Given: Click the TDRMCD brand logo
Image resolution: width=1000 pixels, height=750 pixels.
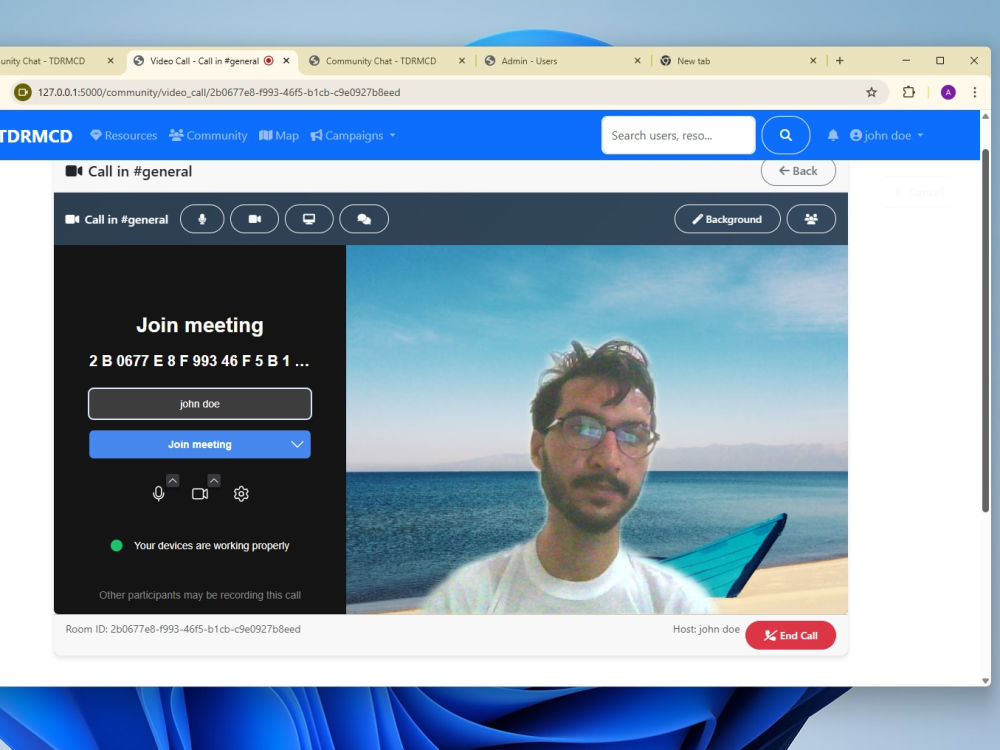Looking at the screenshot, I should (36, 136).
